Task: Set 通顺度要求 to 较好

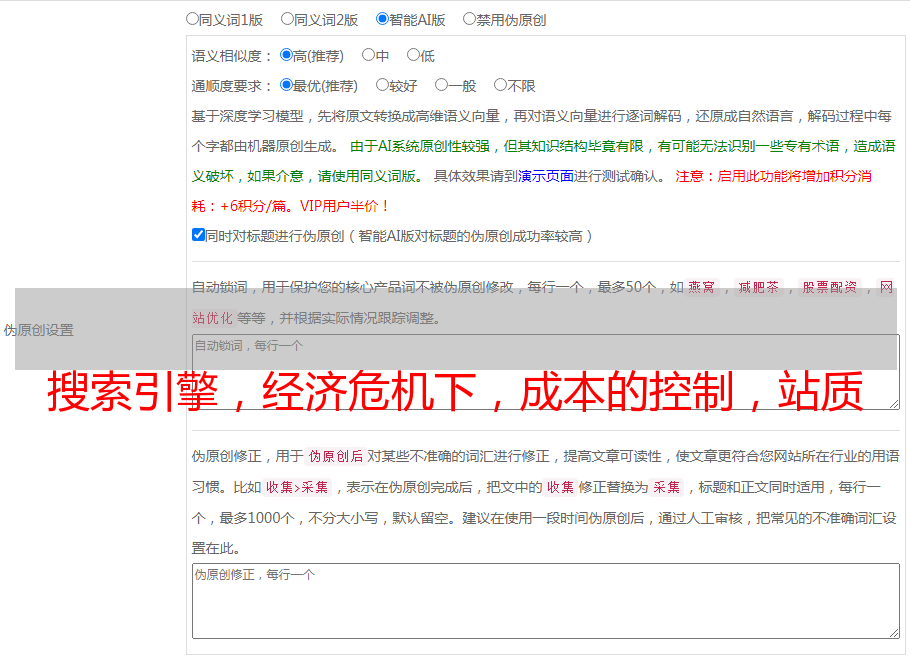Action: point(382,85)
